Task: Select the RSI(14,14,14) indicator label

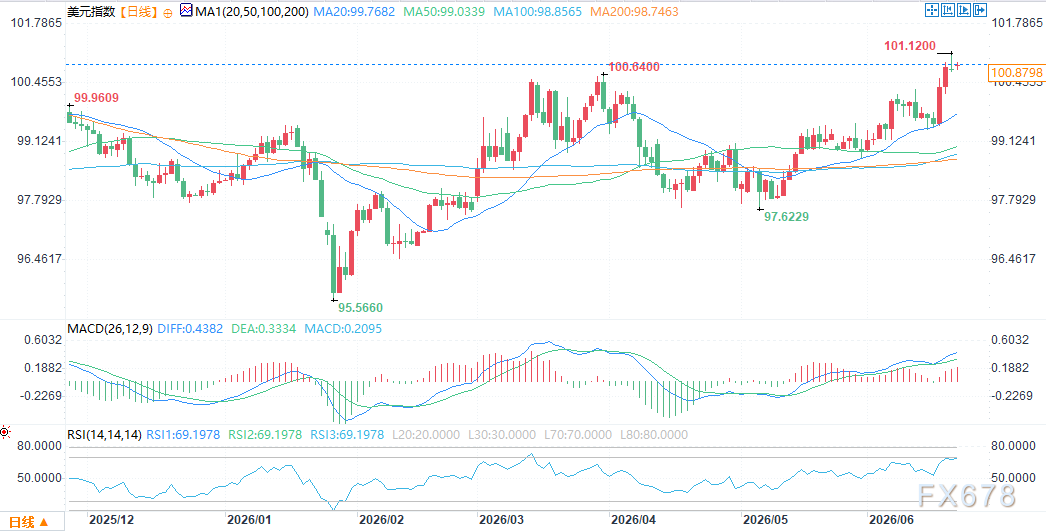Action: pyautogui.click(x=105, y=435)
